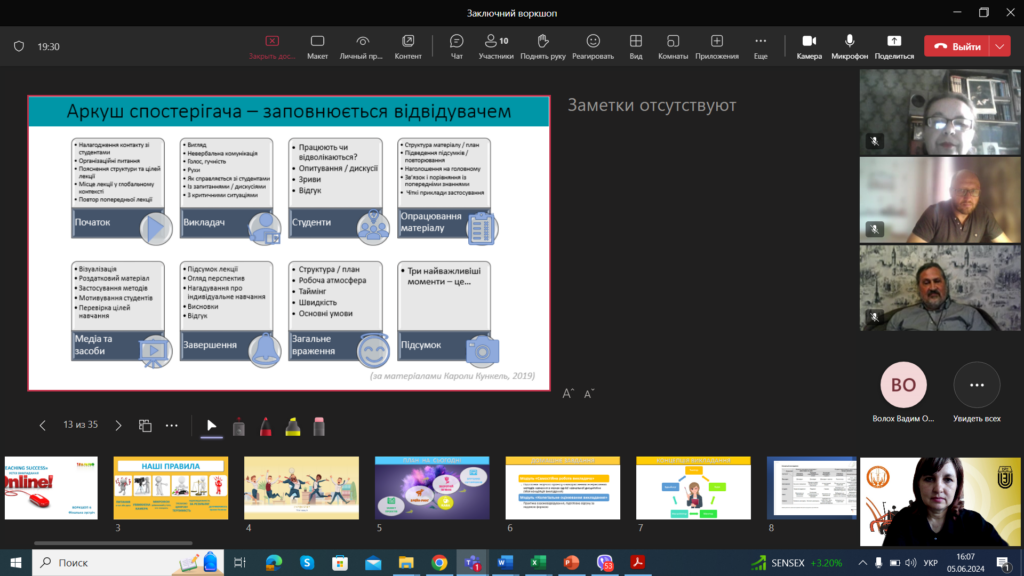Expand the leave options arrow
The width and height of the screenshot is (1024, 576).
pyautogui.click(x=1001, y=46)
